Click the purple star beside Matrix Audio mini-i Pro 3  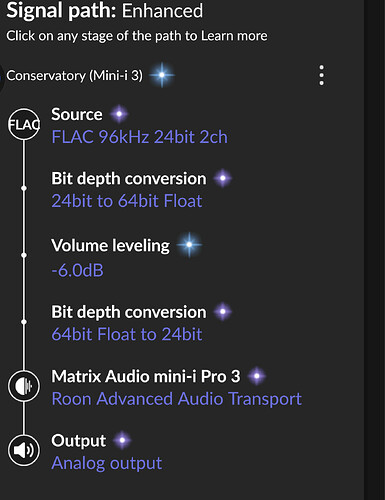tap(257, 376)
